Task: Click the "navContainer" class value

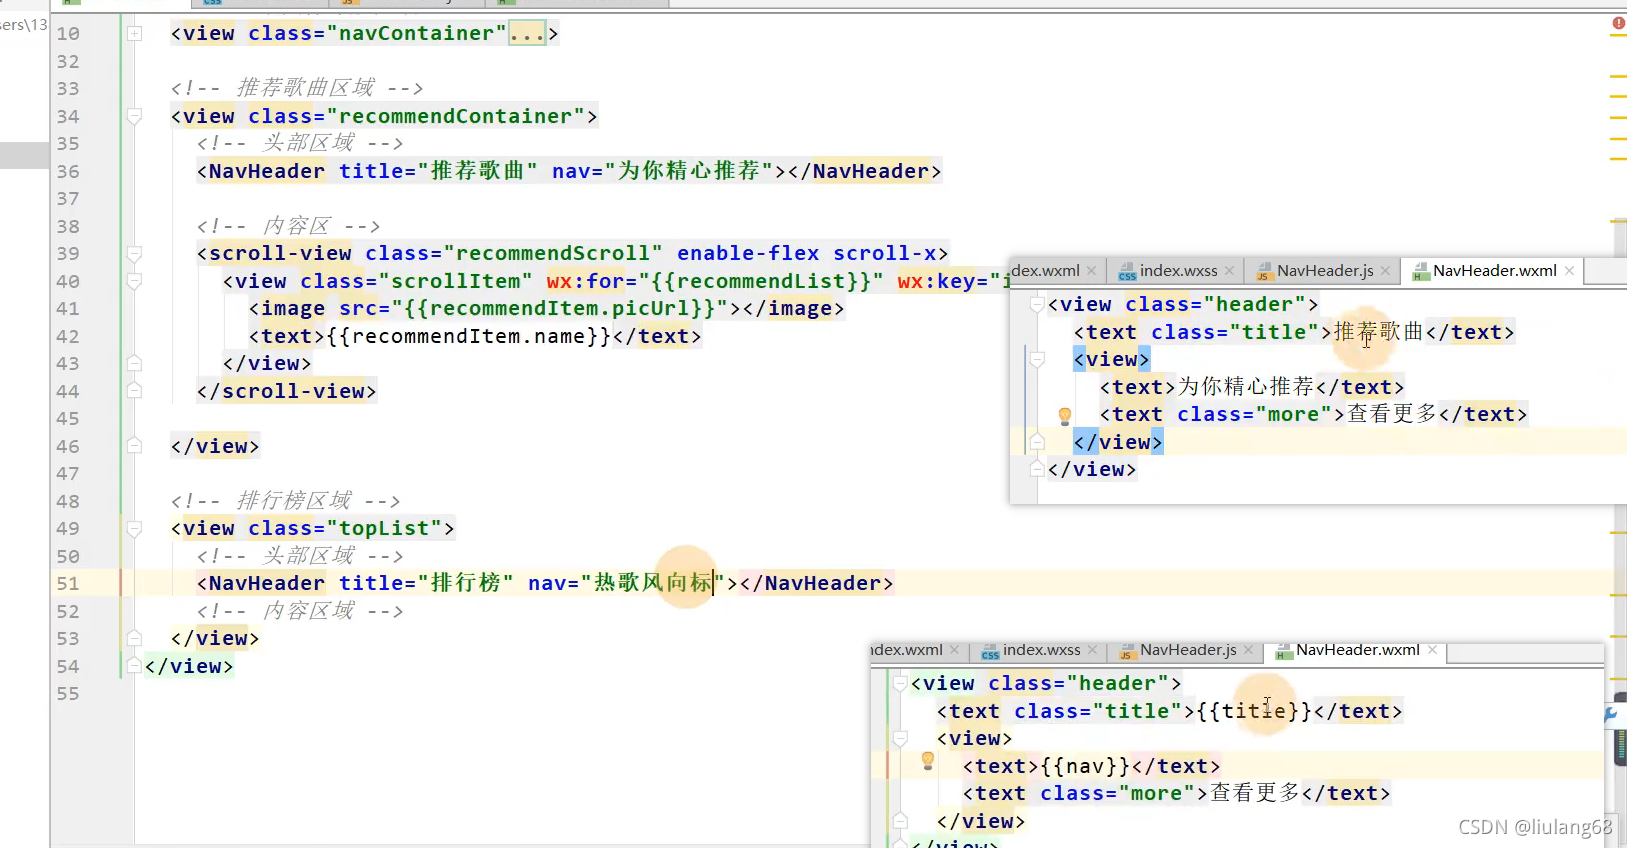Action: point(417,34)
